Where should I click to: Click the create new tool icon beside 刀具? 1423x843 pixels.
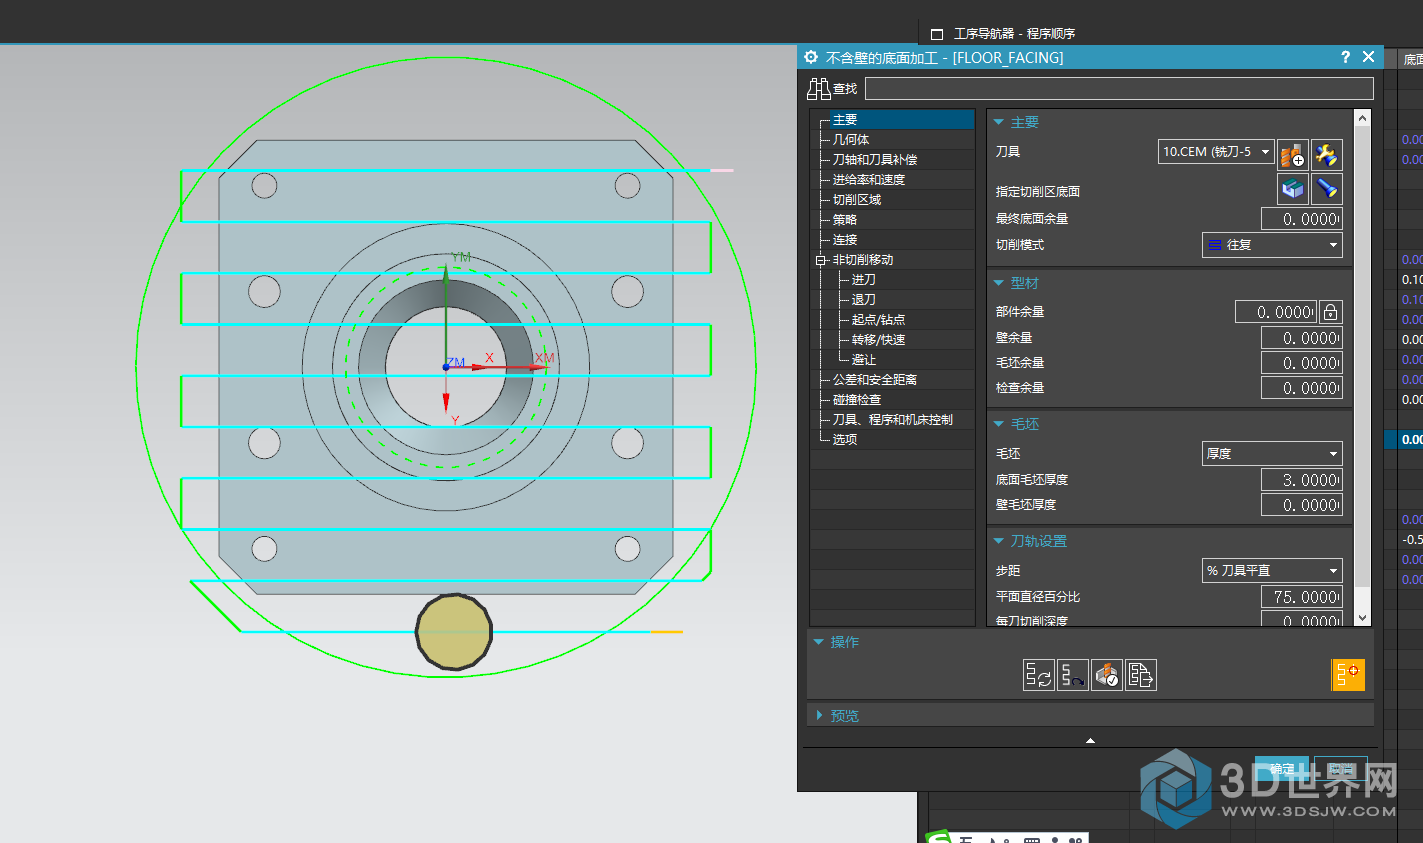[1293, 154]
